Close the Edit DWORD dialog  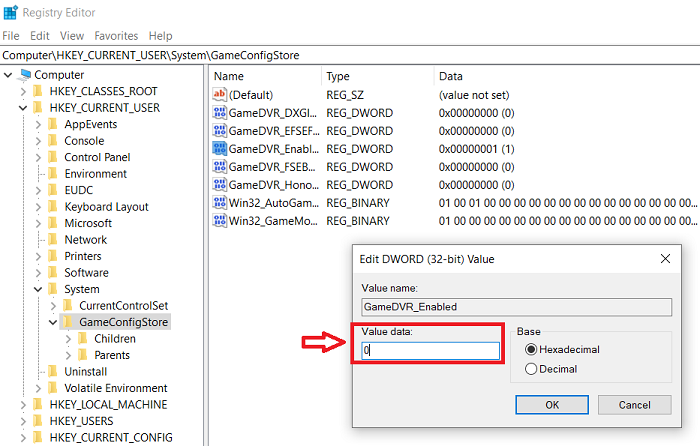[665, 259]
